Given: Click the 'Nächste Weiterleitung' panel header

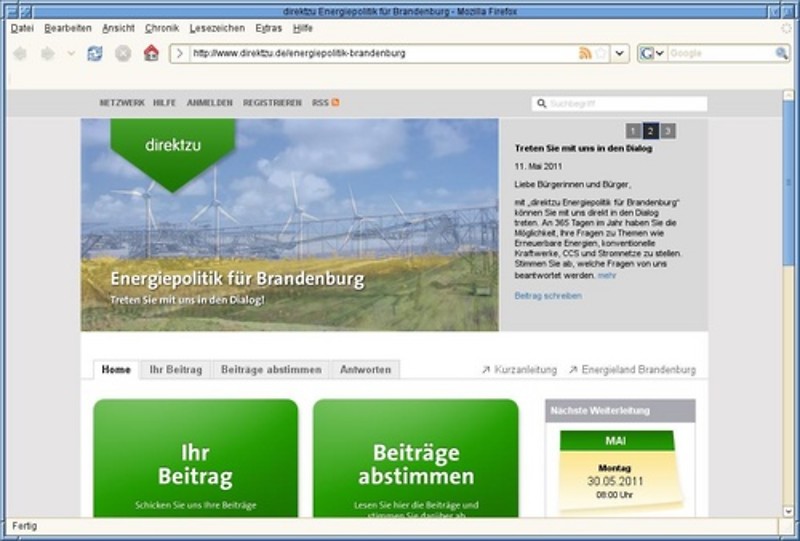Looking at the screenshot, I should pos(620,410).
